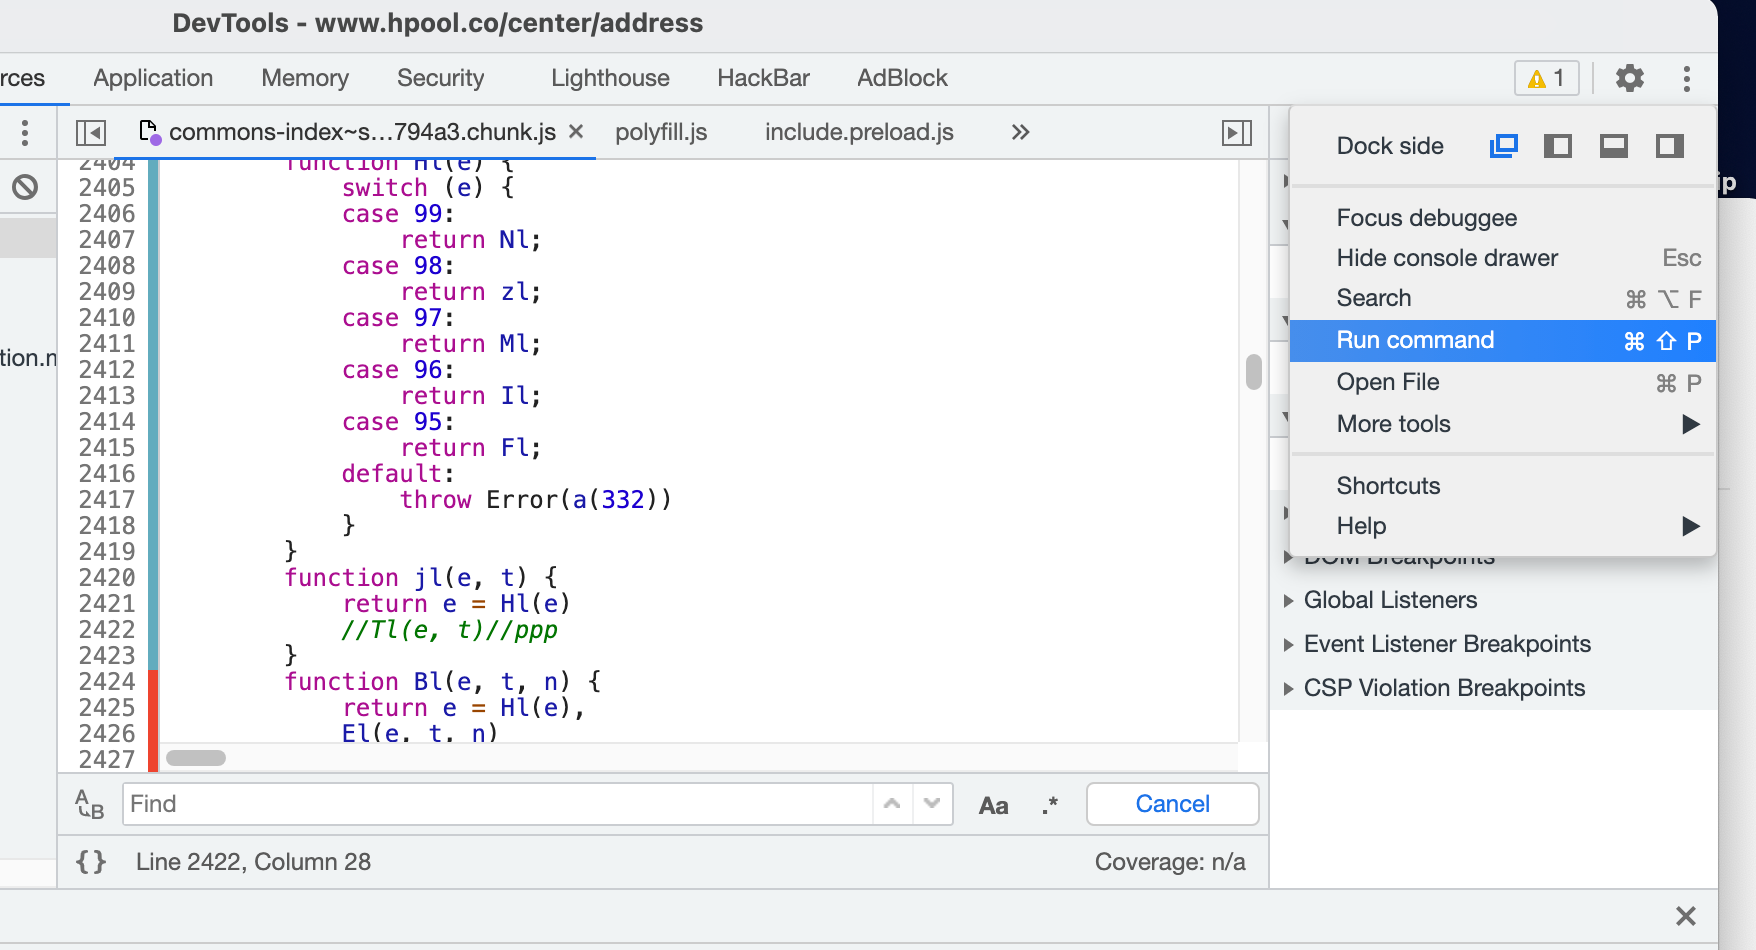Toggle match case Aa option
Screen dimensions: 1756x950
pyautogui.click(x=993, y=805)
